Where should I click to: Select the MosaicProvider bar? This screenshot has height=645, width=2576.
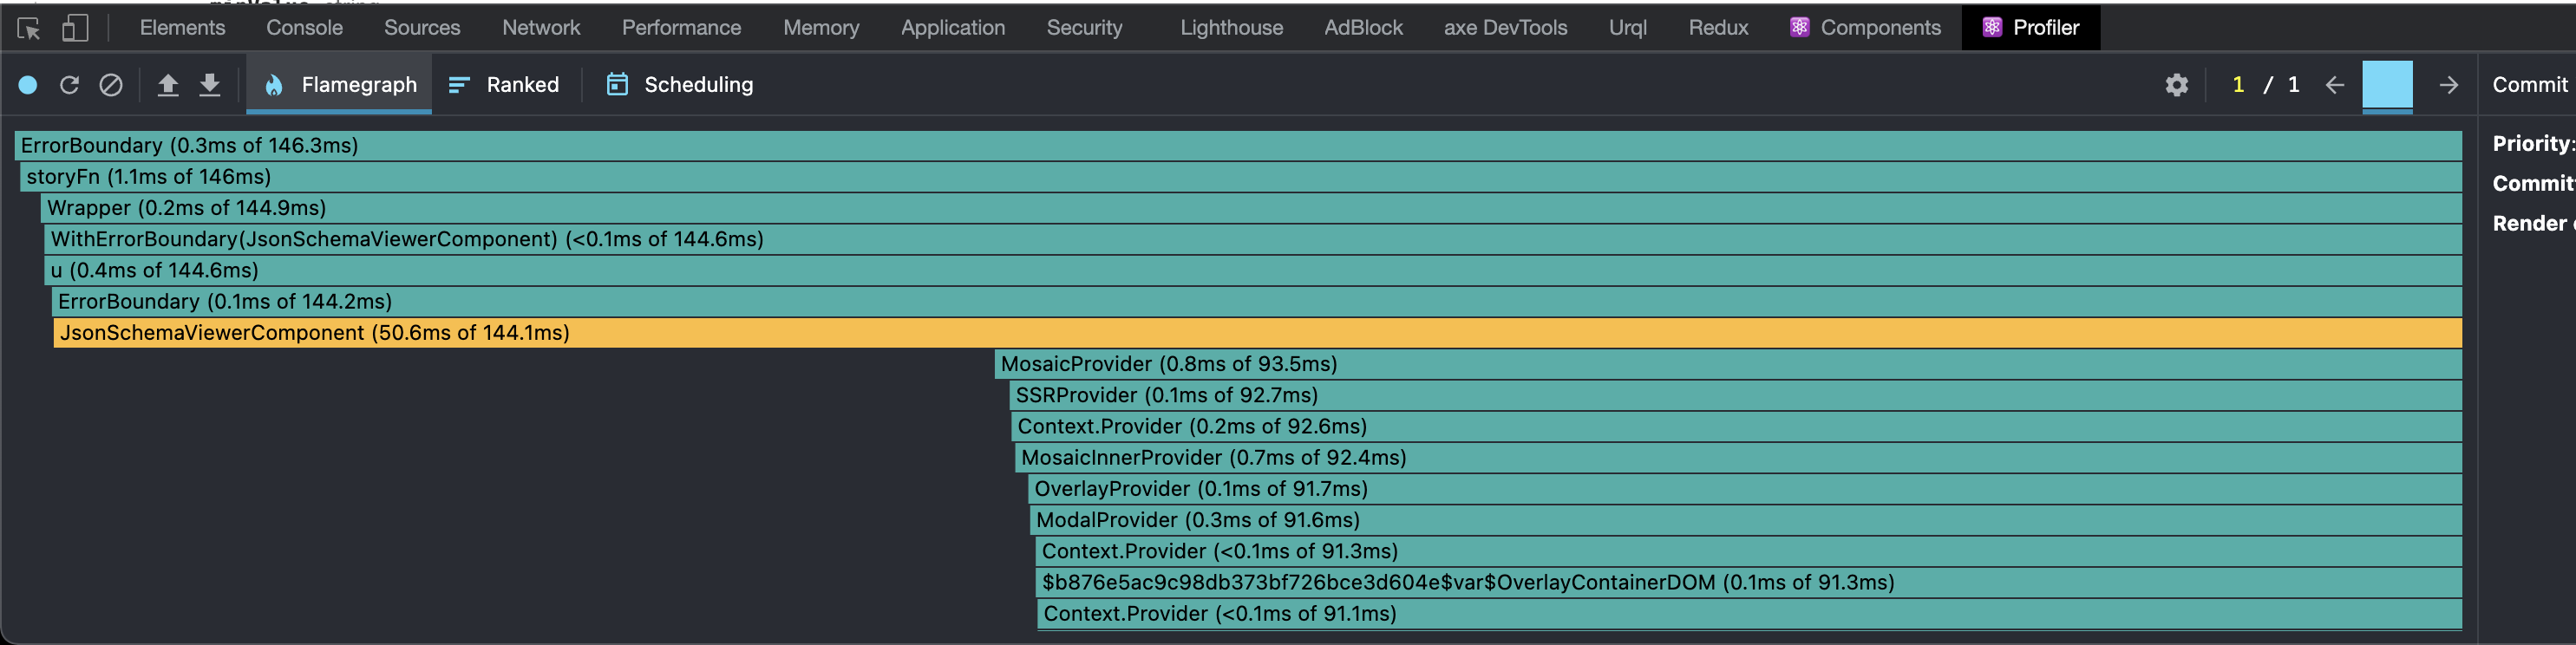(x=1728, y=364)
